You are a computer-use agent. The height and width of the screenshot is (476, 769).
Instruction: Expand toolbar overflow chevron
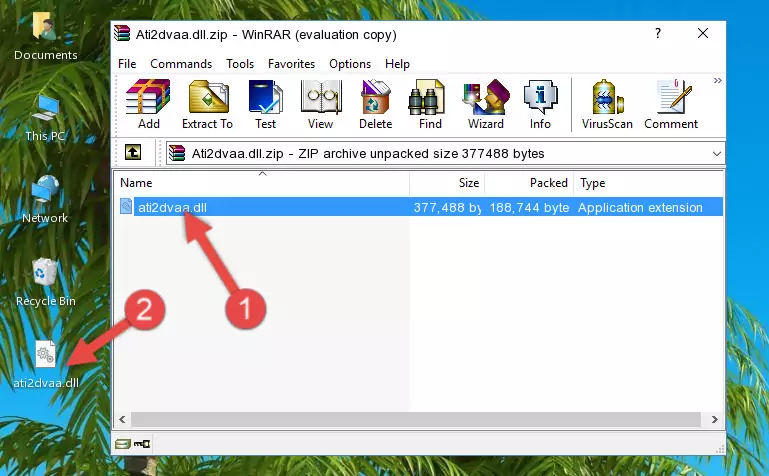click(718, 80)
